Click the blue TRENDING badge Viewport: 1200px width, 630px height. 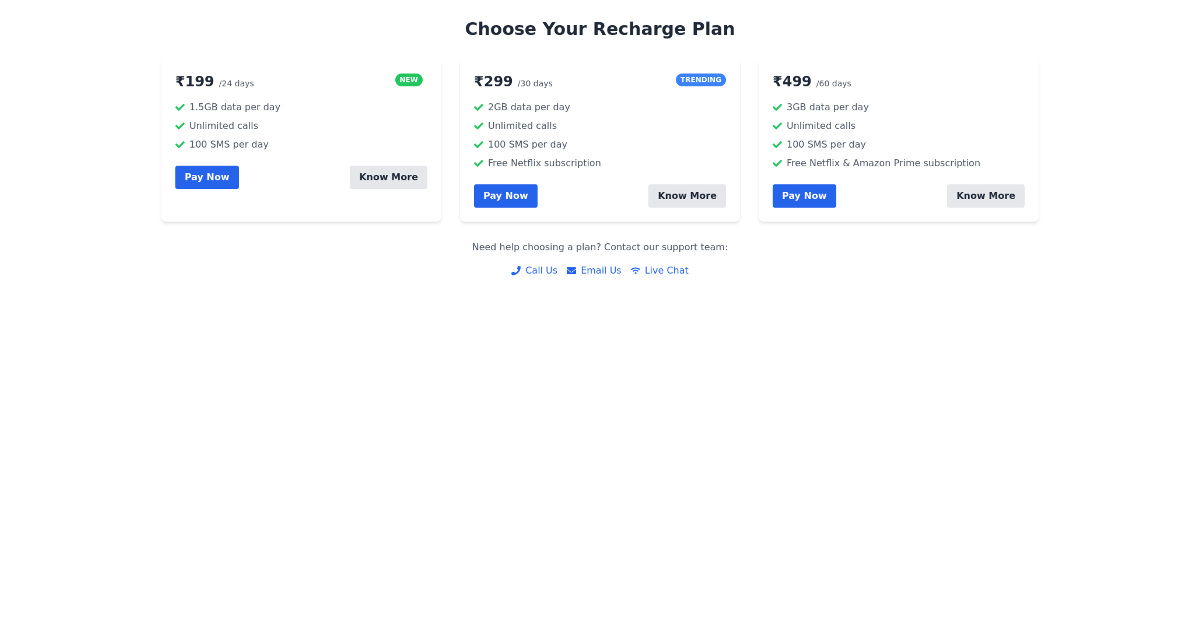(701, 79)
